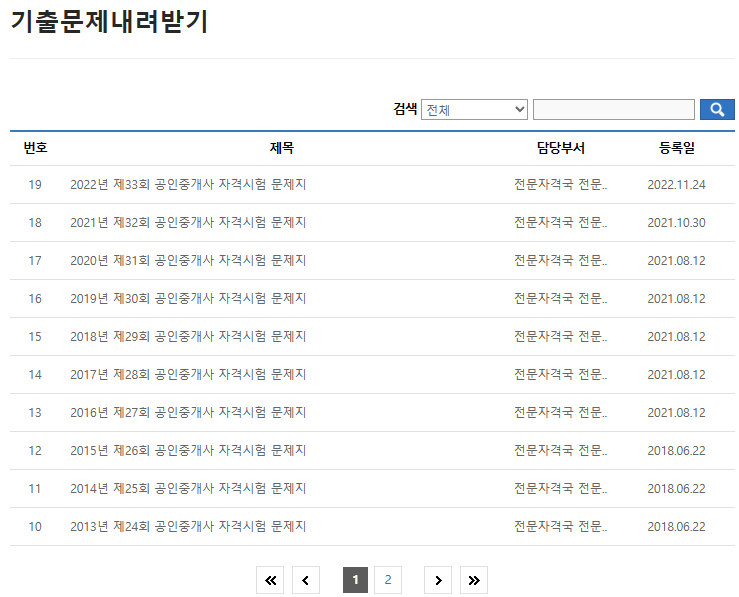Viewport: 739px width, 597px height.
Task: Open 2018년 제29회 공인중개사 자격시험 문제지
Action: click(x=188, y=336)
